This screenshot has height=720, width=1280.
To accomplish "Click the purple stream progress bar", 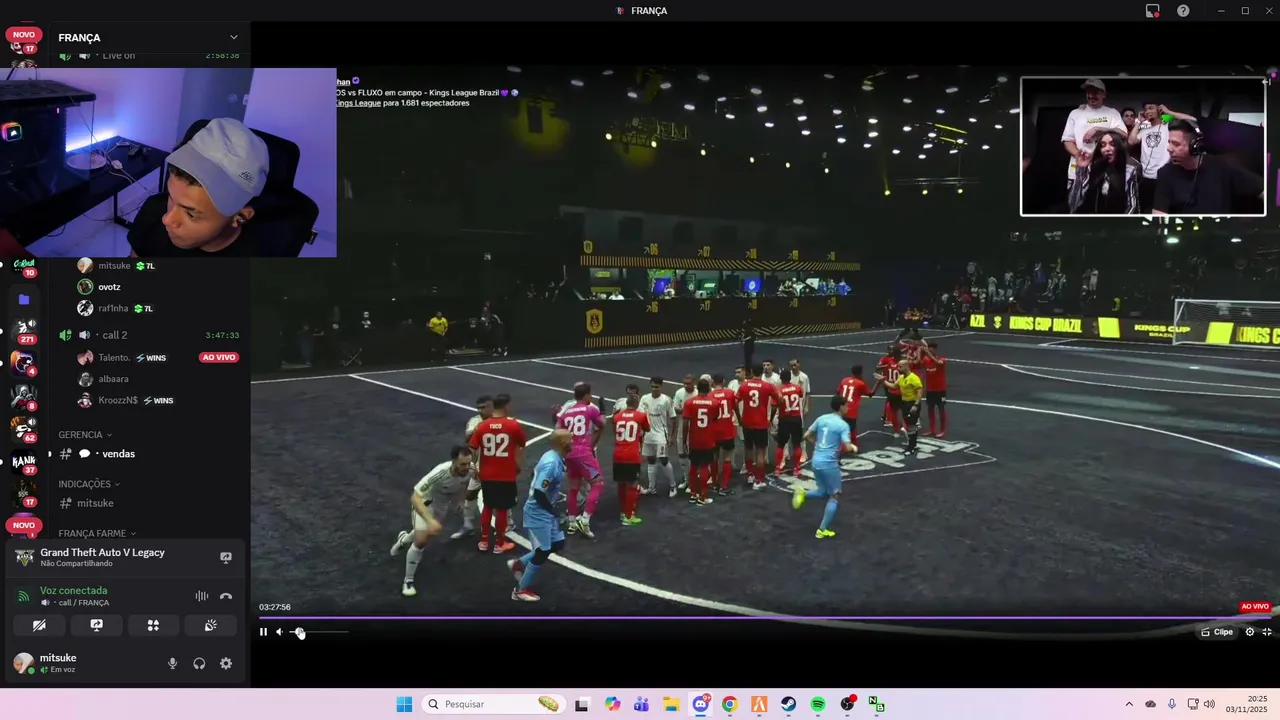I will (765, 617).
